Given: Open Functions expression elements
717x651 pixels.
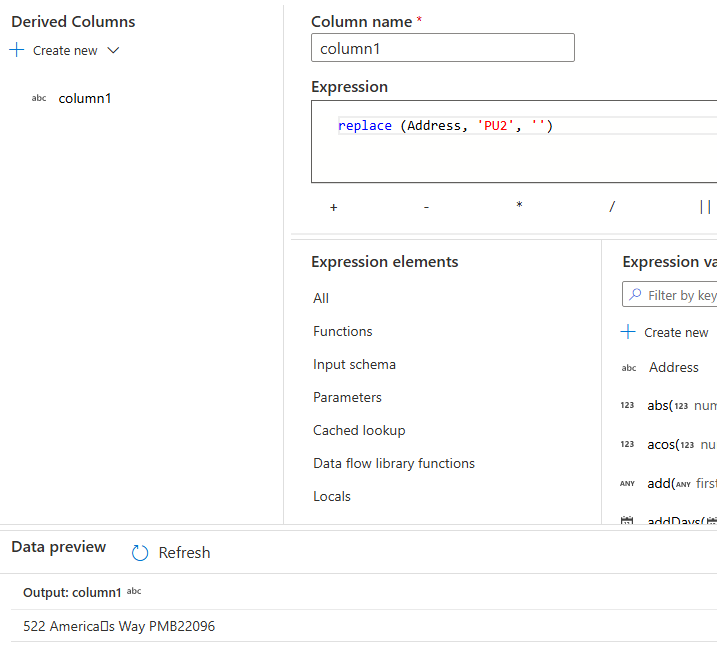Looking at the screenshot, I should (342, 331).
